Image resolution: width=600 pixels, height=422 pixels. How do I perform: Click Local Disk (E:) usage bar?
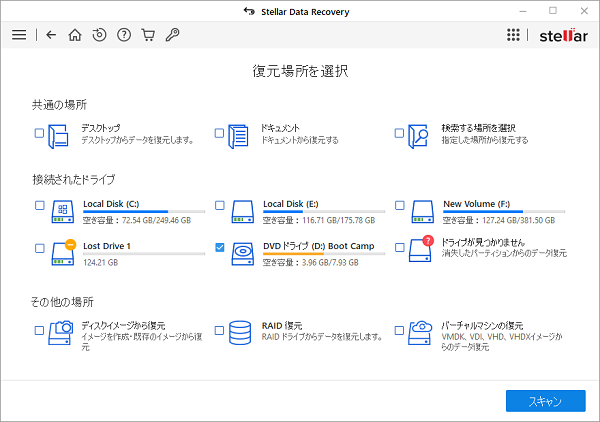point(324,211)
